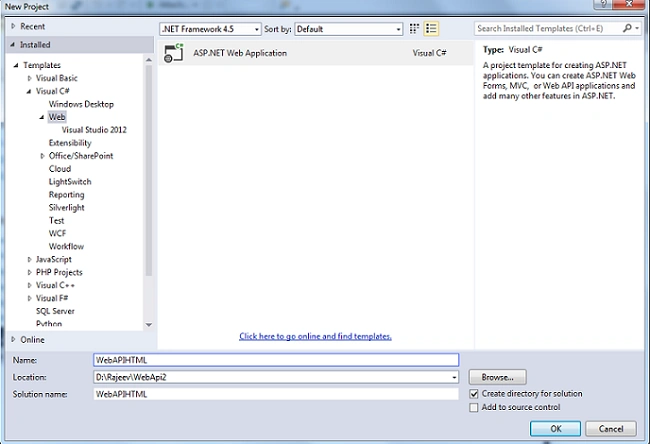Viewport: 650px width, 444px height.
Task: Select the Silverlight template category
Action: click(66, 208)
